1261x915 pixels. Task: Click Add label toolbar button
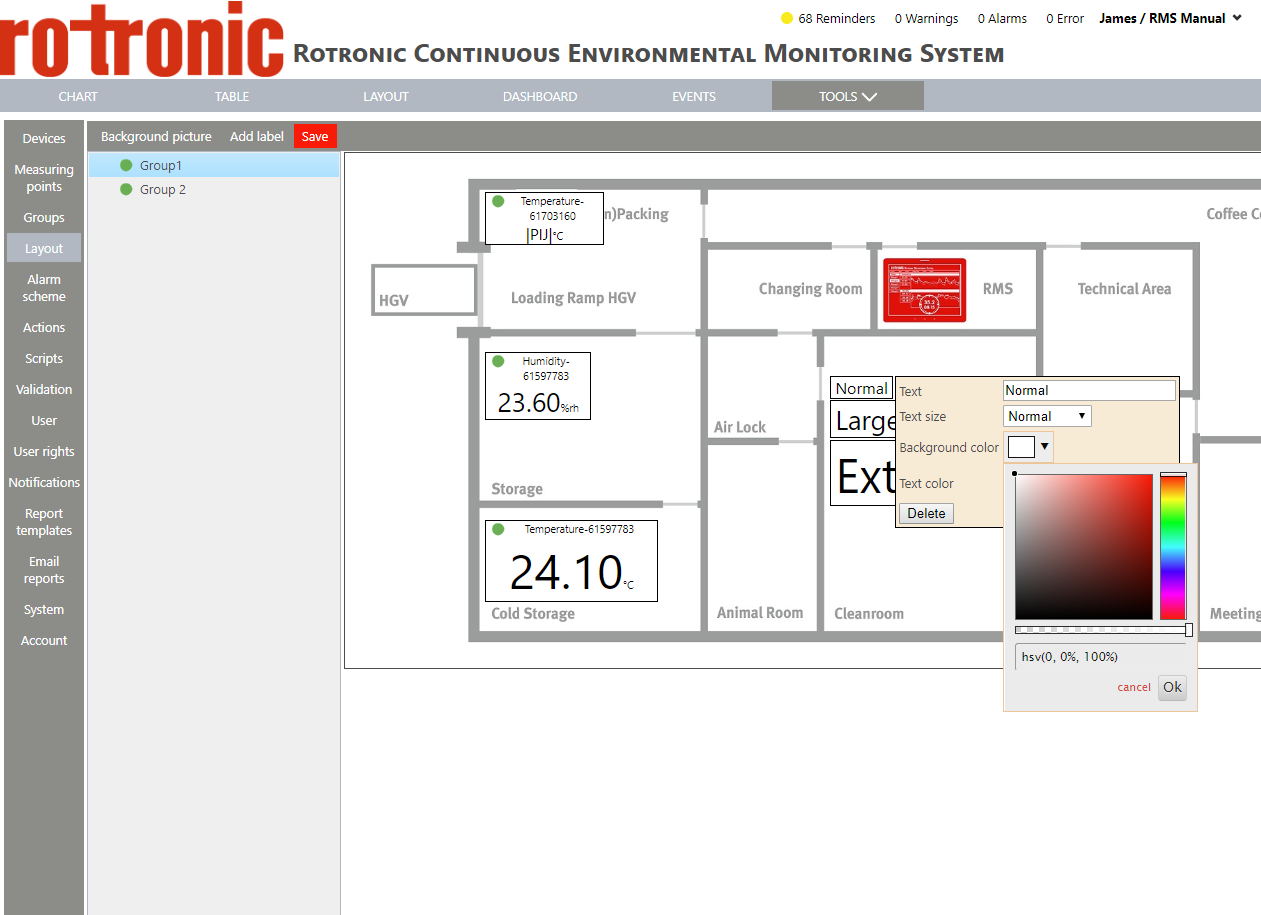257,136
